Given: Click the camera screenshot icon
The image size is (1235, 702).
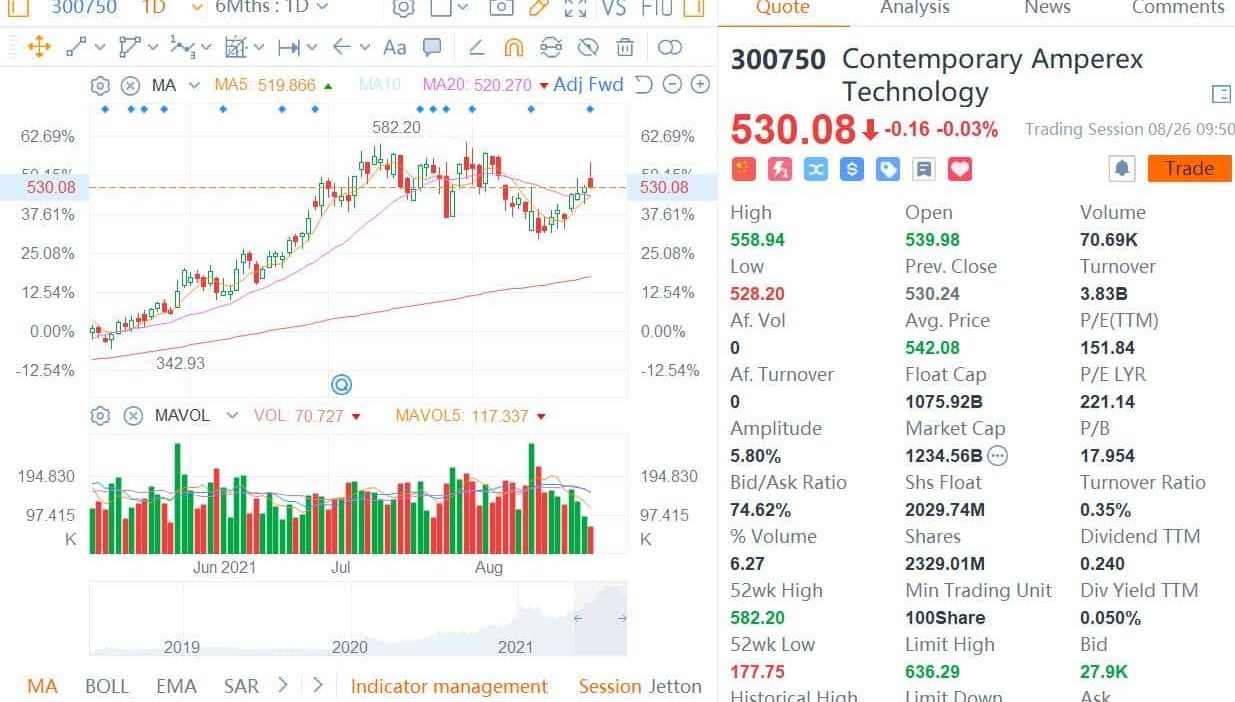Looking at the screenshot, I should (x=501, y=8).
